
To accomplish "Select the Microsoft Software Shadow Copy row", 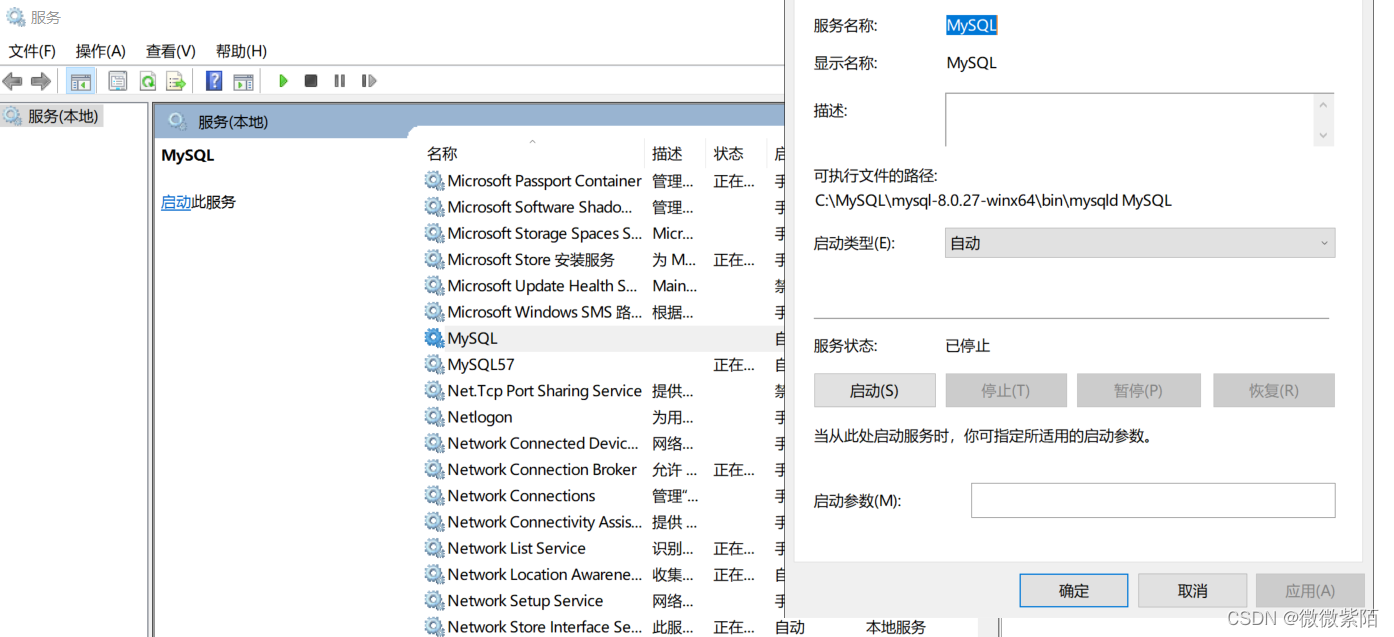I will click(603, 207).
